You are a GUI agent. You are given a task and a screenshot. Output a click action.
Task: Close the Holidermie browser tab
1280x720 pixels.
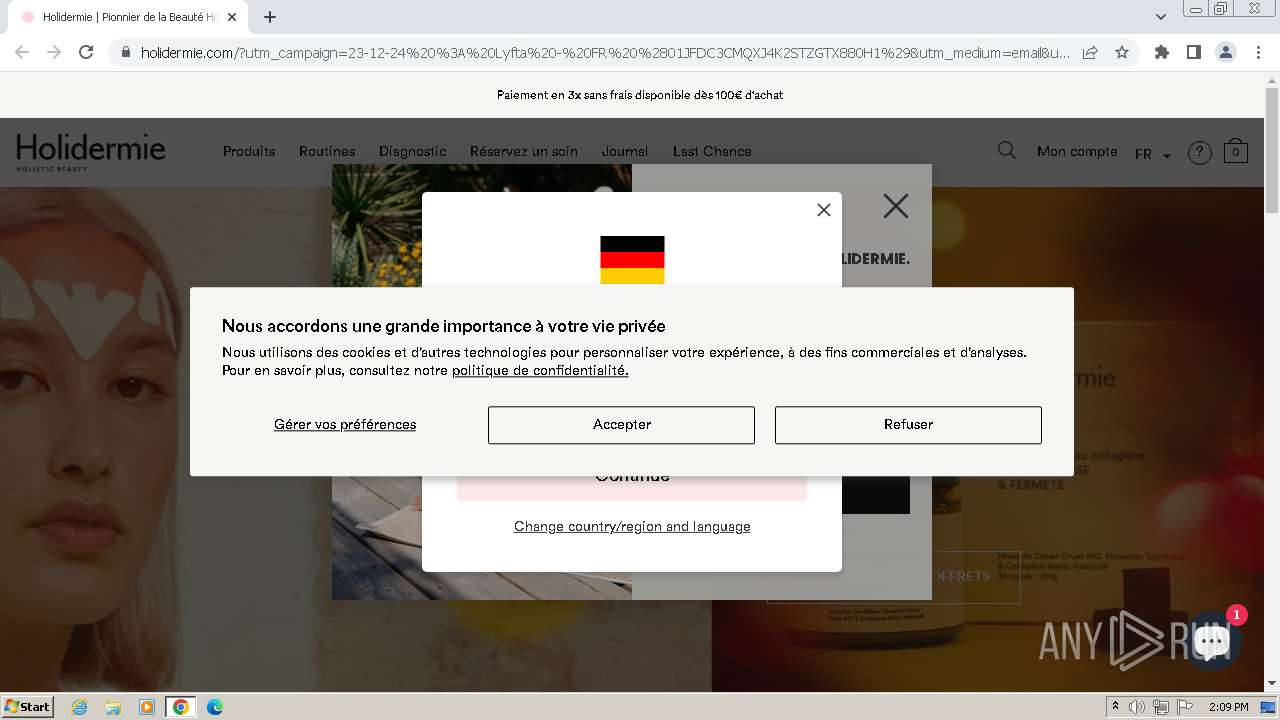click(x=232, y=17)
